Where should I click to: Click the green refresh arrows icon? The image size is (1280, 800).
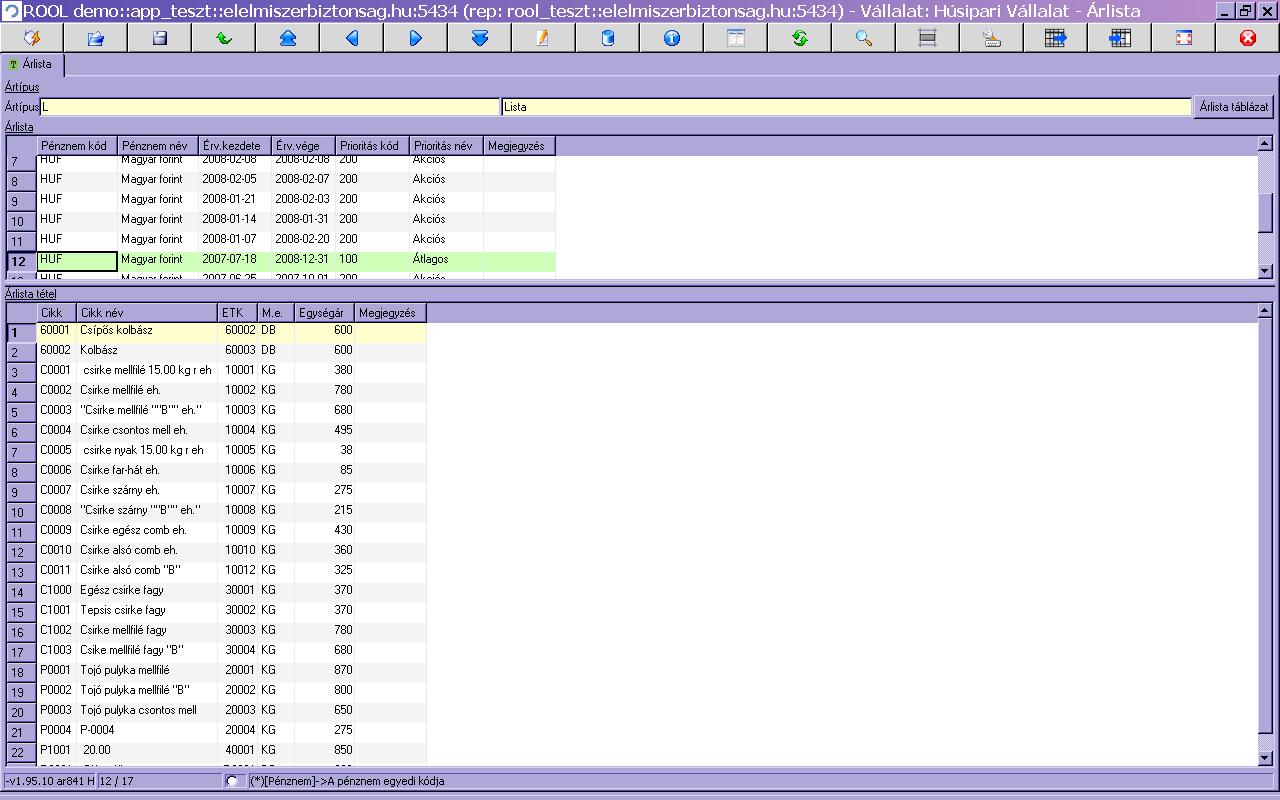(800, 38)
